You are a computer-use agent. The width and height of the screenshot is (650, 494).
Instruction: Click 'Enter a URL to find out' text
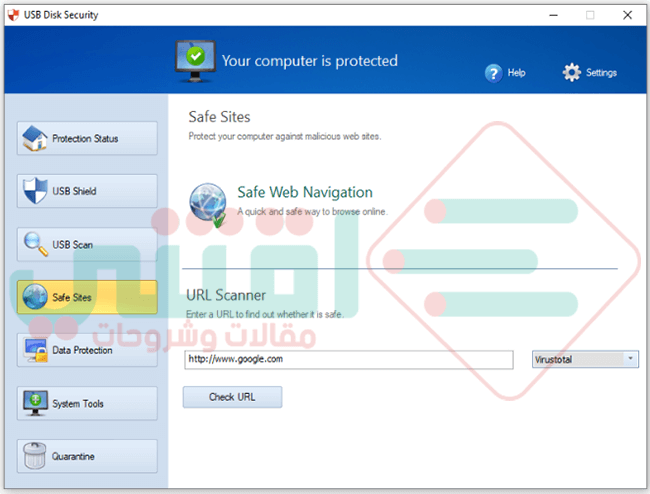265,315
